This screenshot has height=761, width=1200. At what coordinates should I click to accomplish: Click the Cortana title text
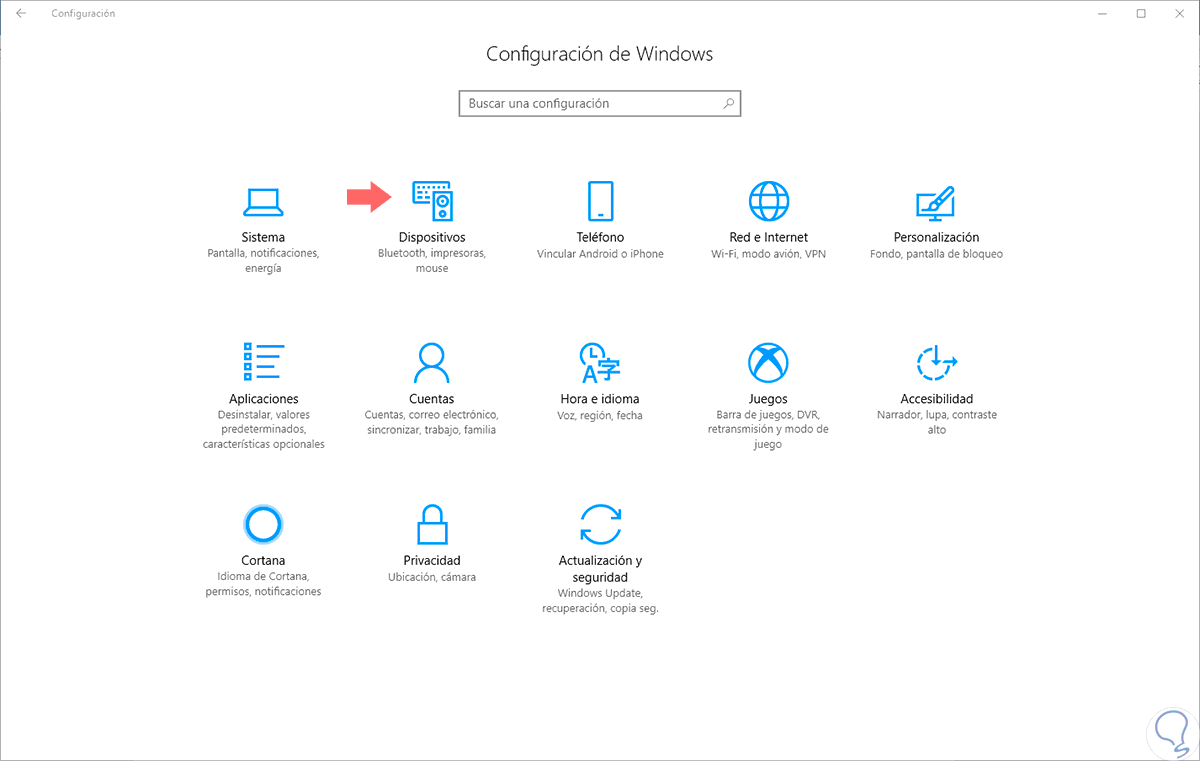tap(263, 560)
